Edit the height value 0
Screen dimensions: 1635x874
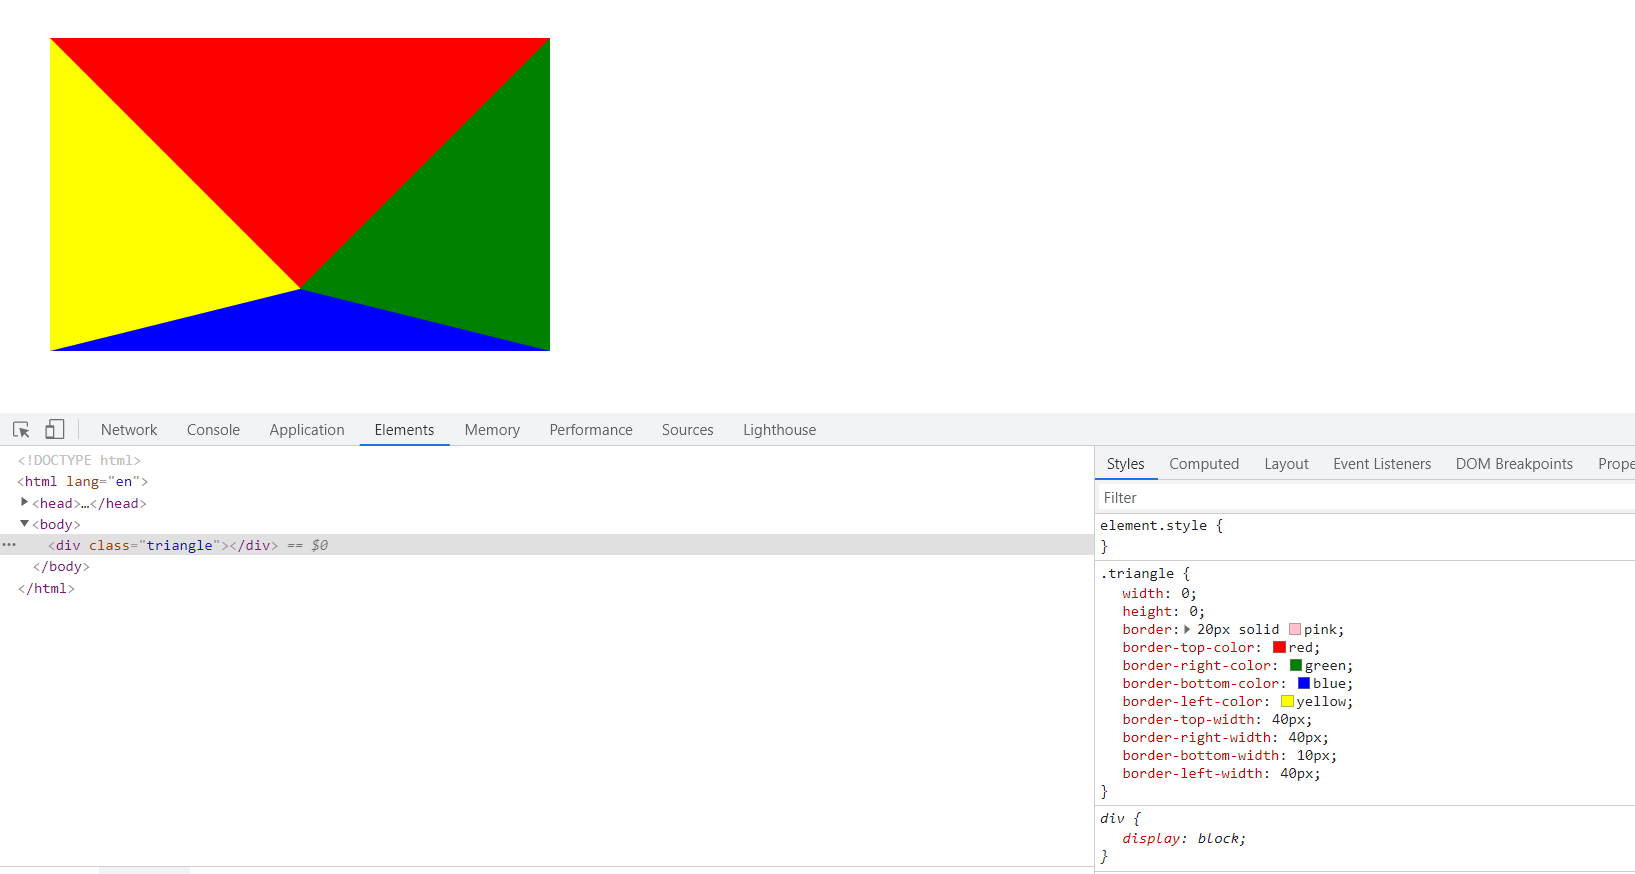1194,612
